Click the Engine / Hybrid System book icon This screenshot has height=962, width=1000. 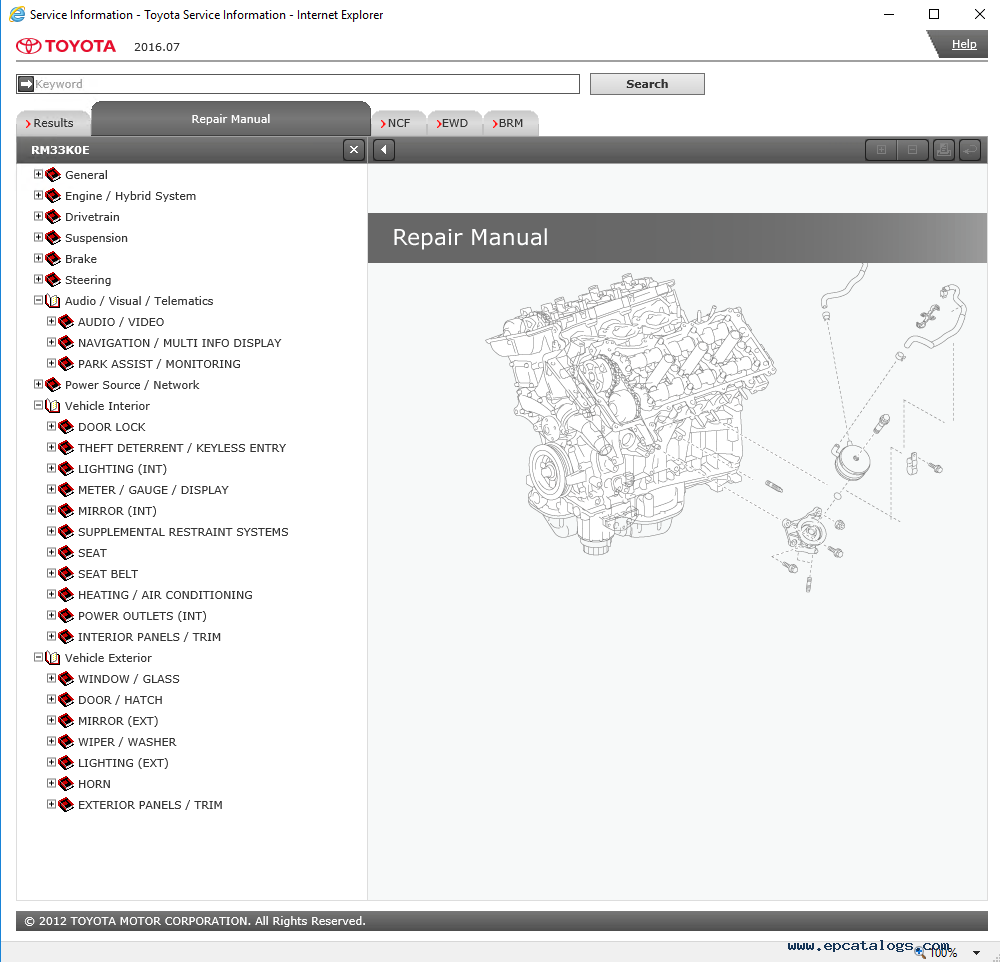[53, 196]
